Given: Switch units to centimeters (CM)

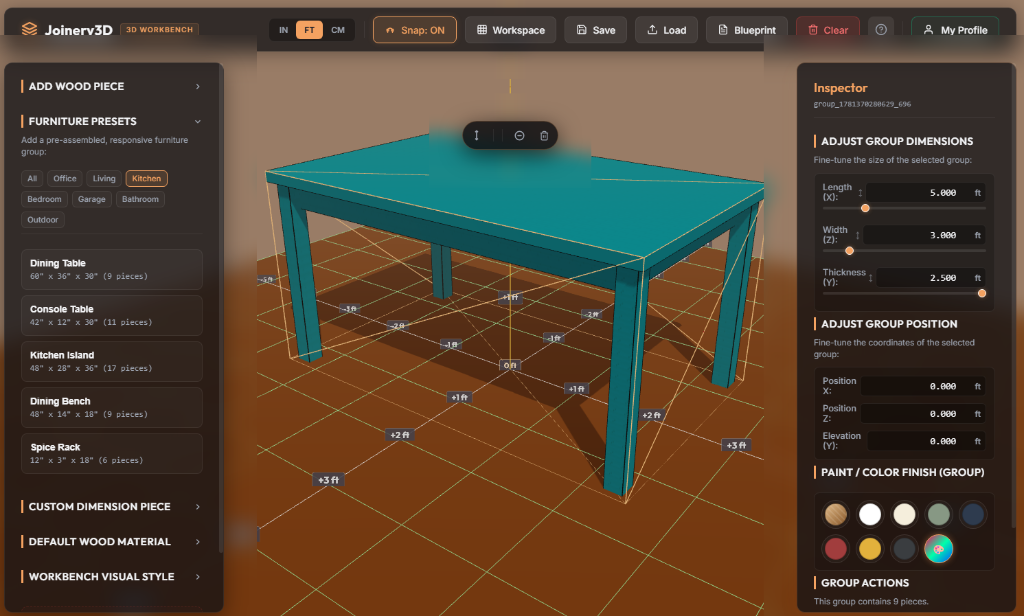Looking at the screenshot, I should point(338,30).
